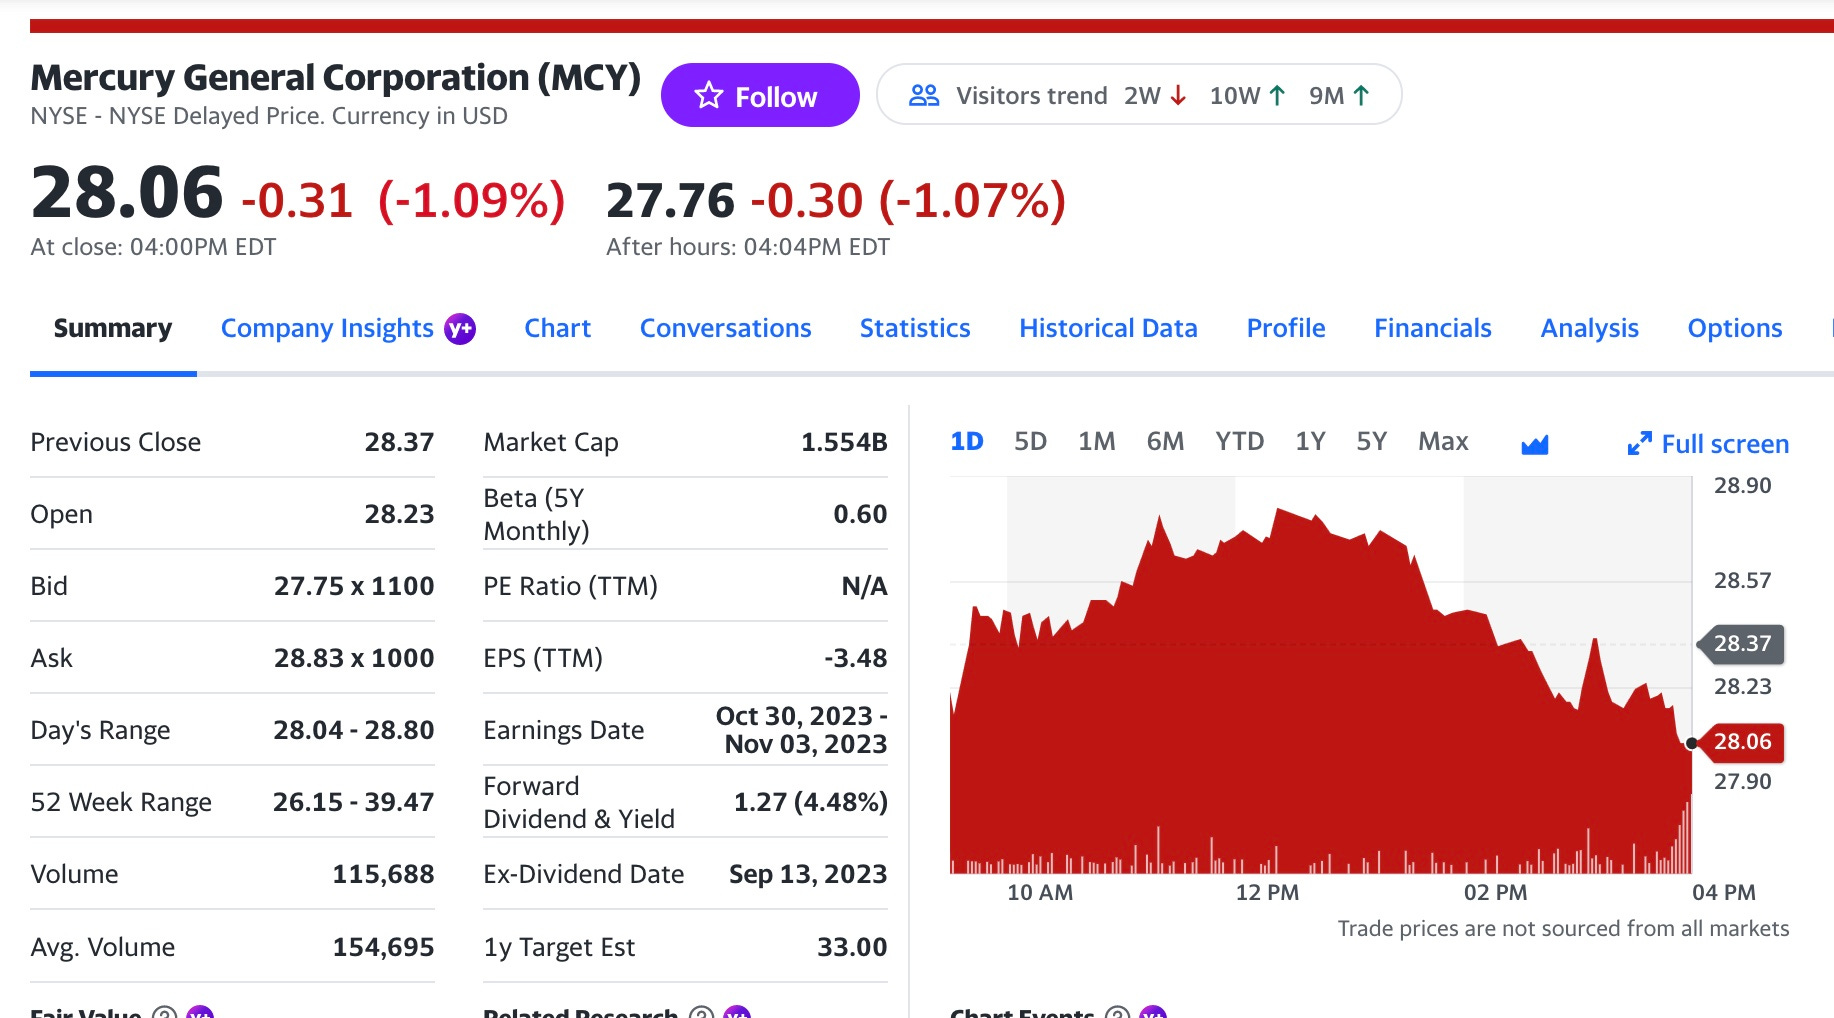The image size is (1834, 1018).
Task: Select the Max chart range
Action: [1443, 441]
